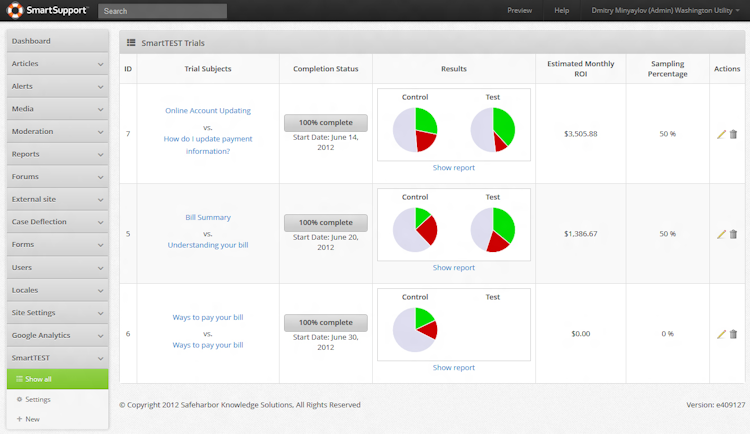
Task: Open the admin user account dropdown
Action: coord(665,11)
